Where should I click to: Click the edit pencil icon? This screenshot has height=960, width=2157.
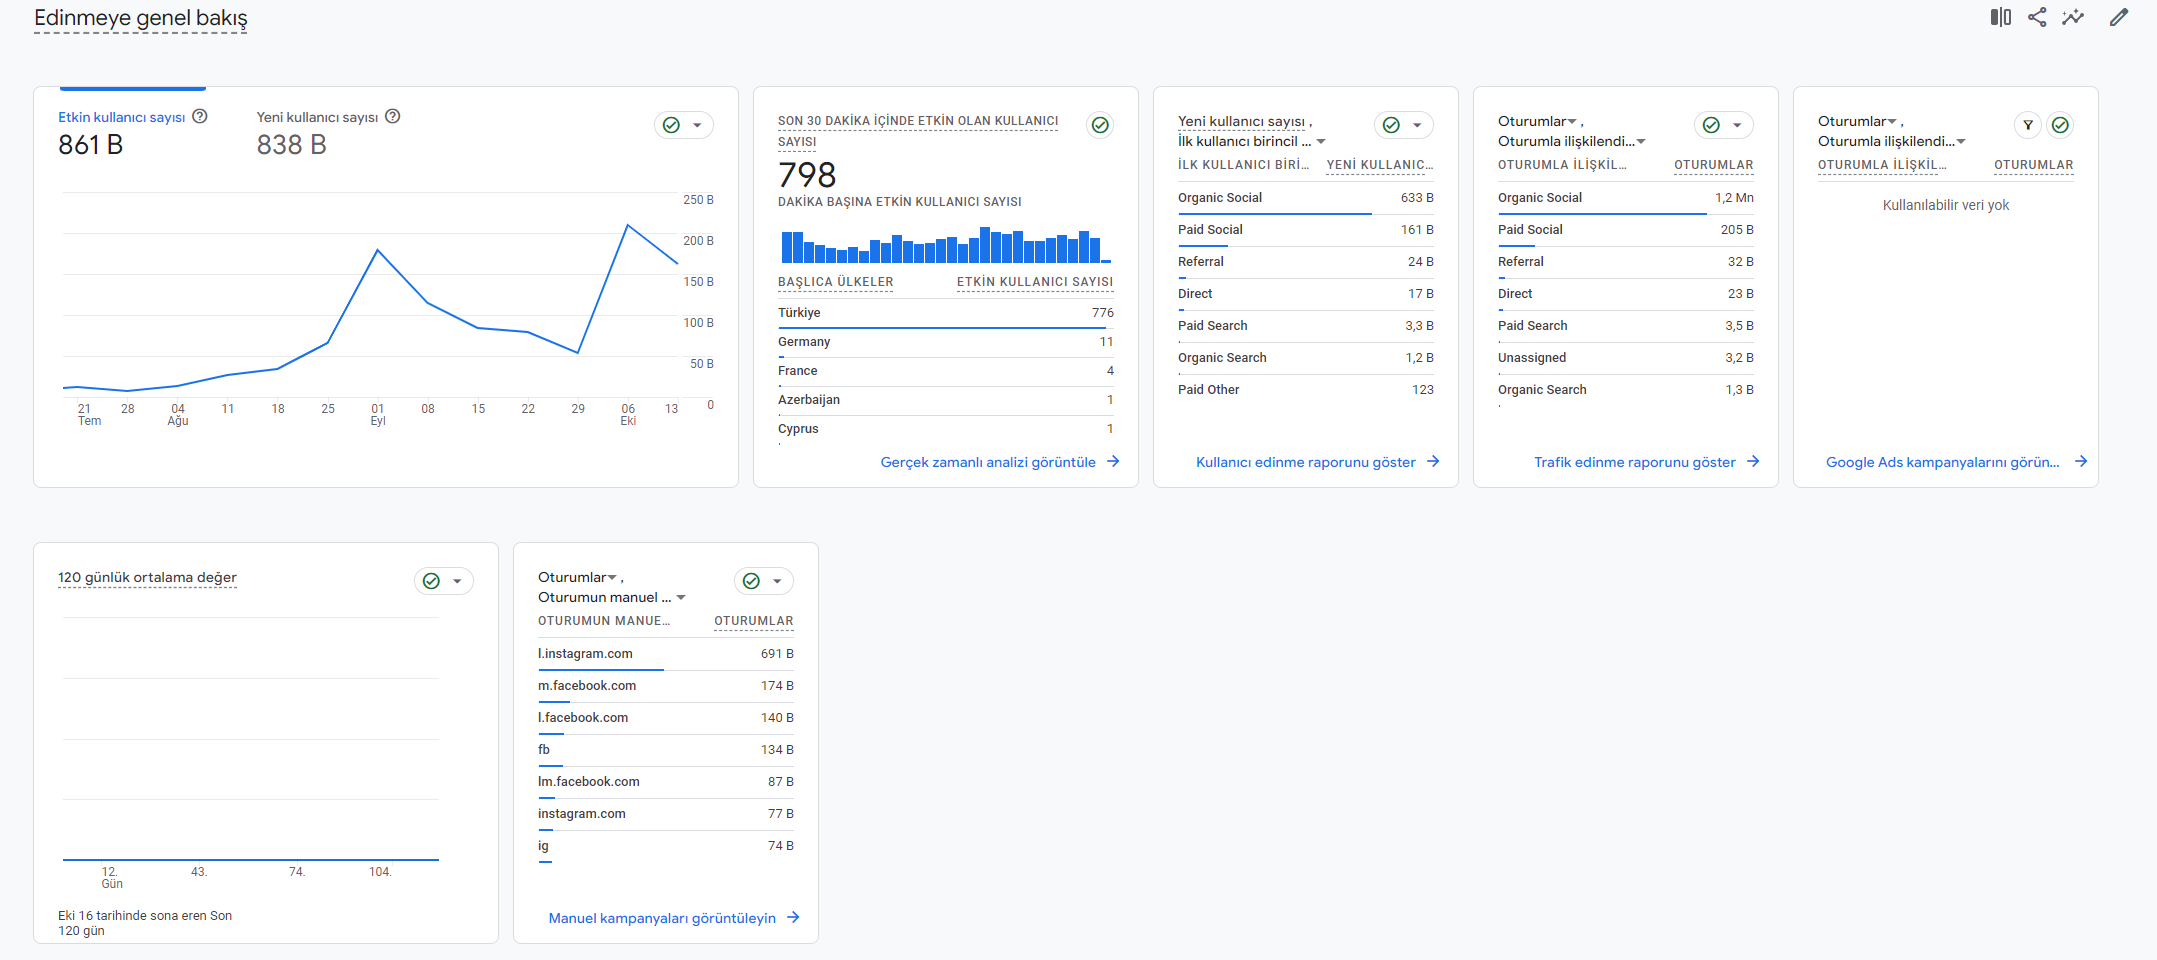tap(2119, 17)
